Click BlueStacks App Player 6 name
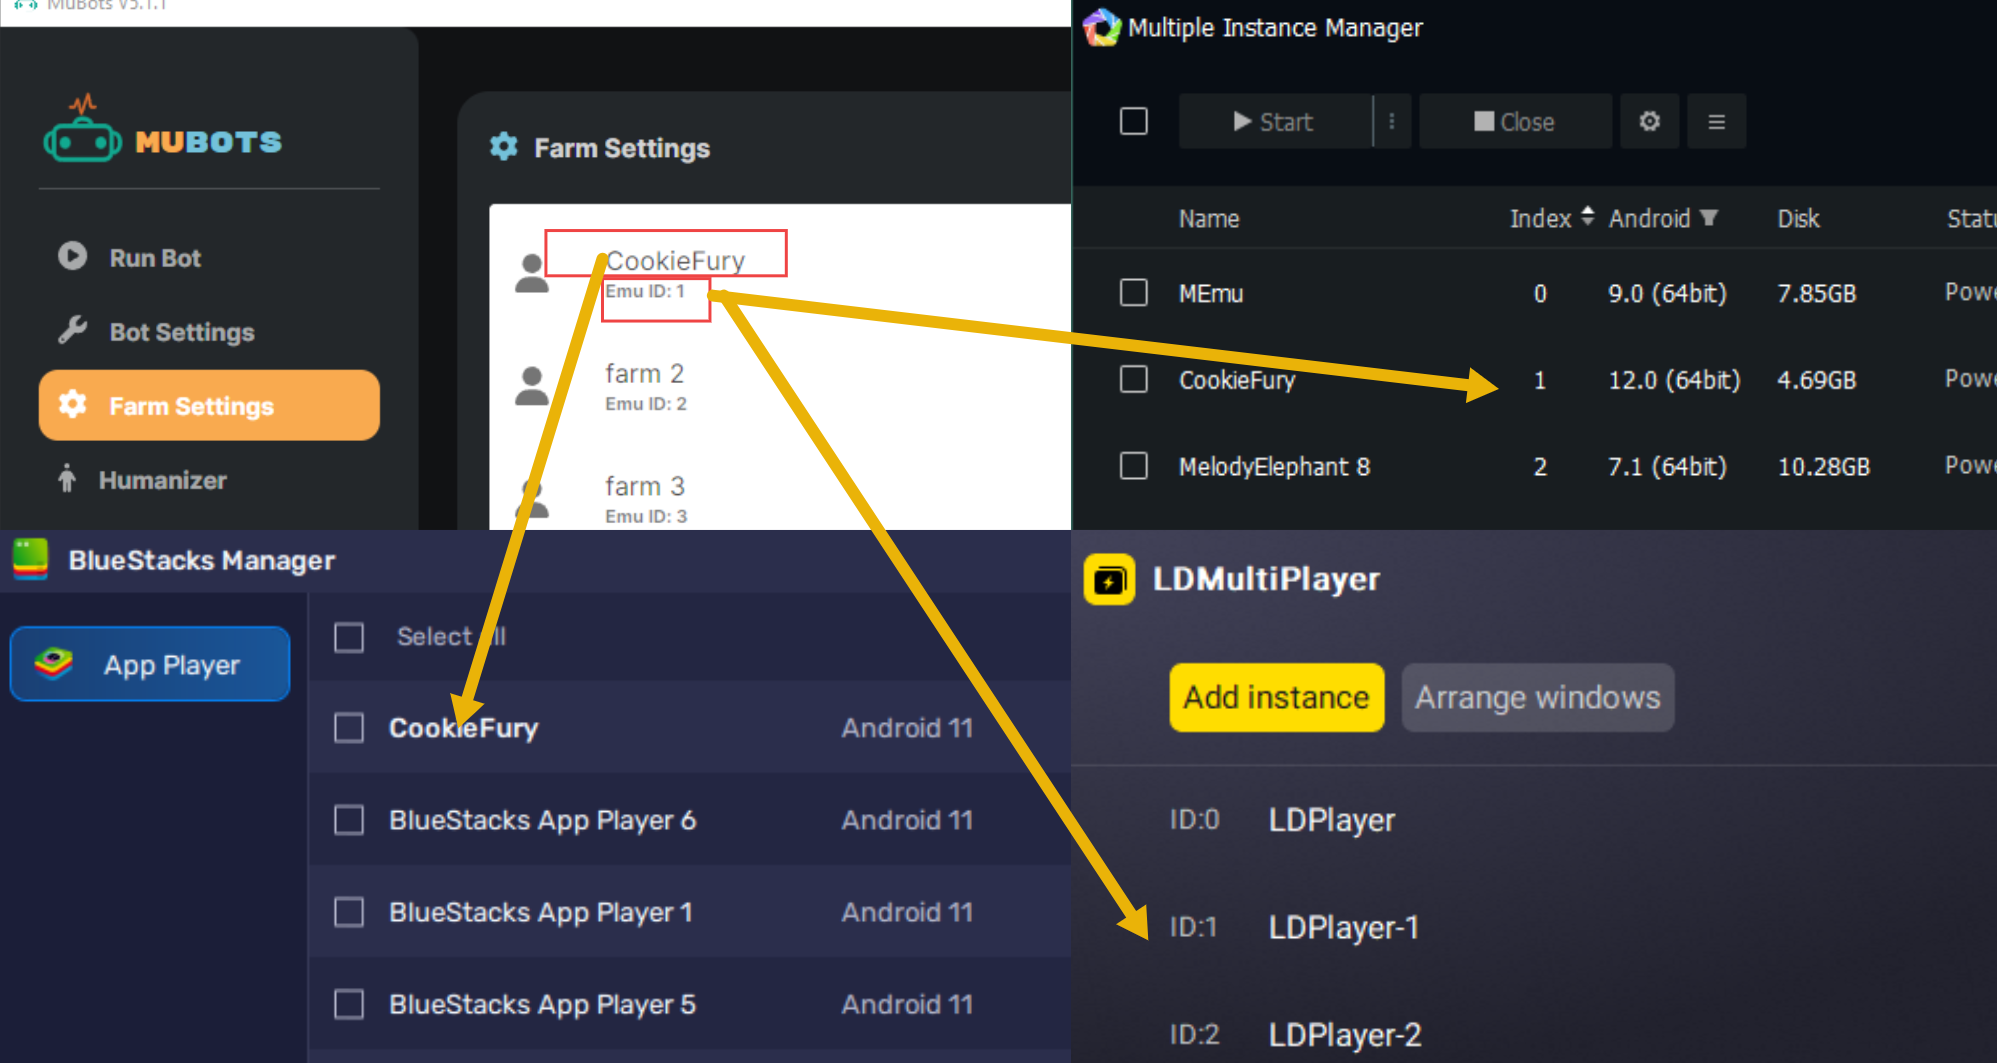Viewport: 1997px width, 1063px height. tap(542, 820)
